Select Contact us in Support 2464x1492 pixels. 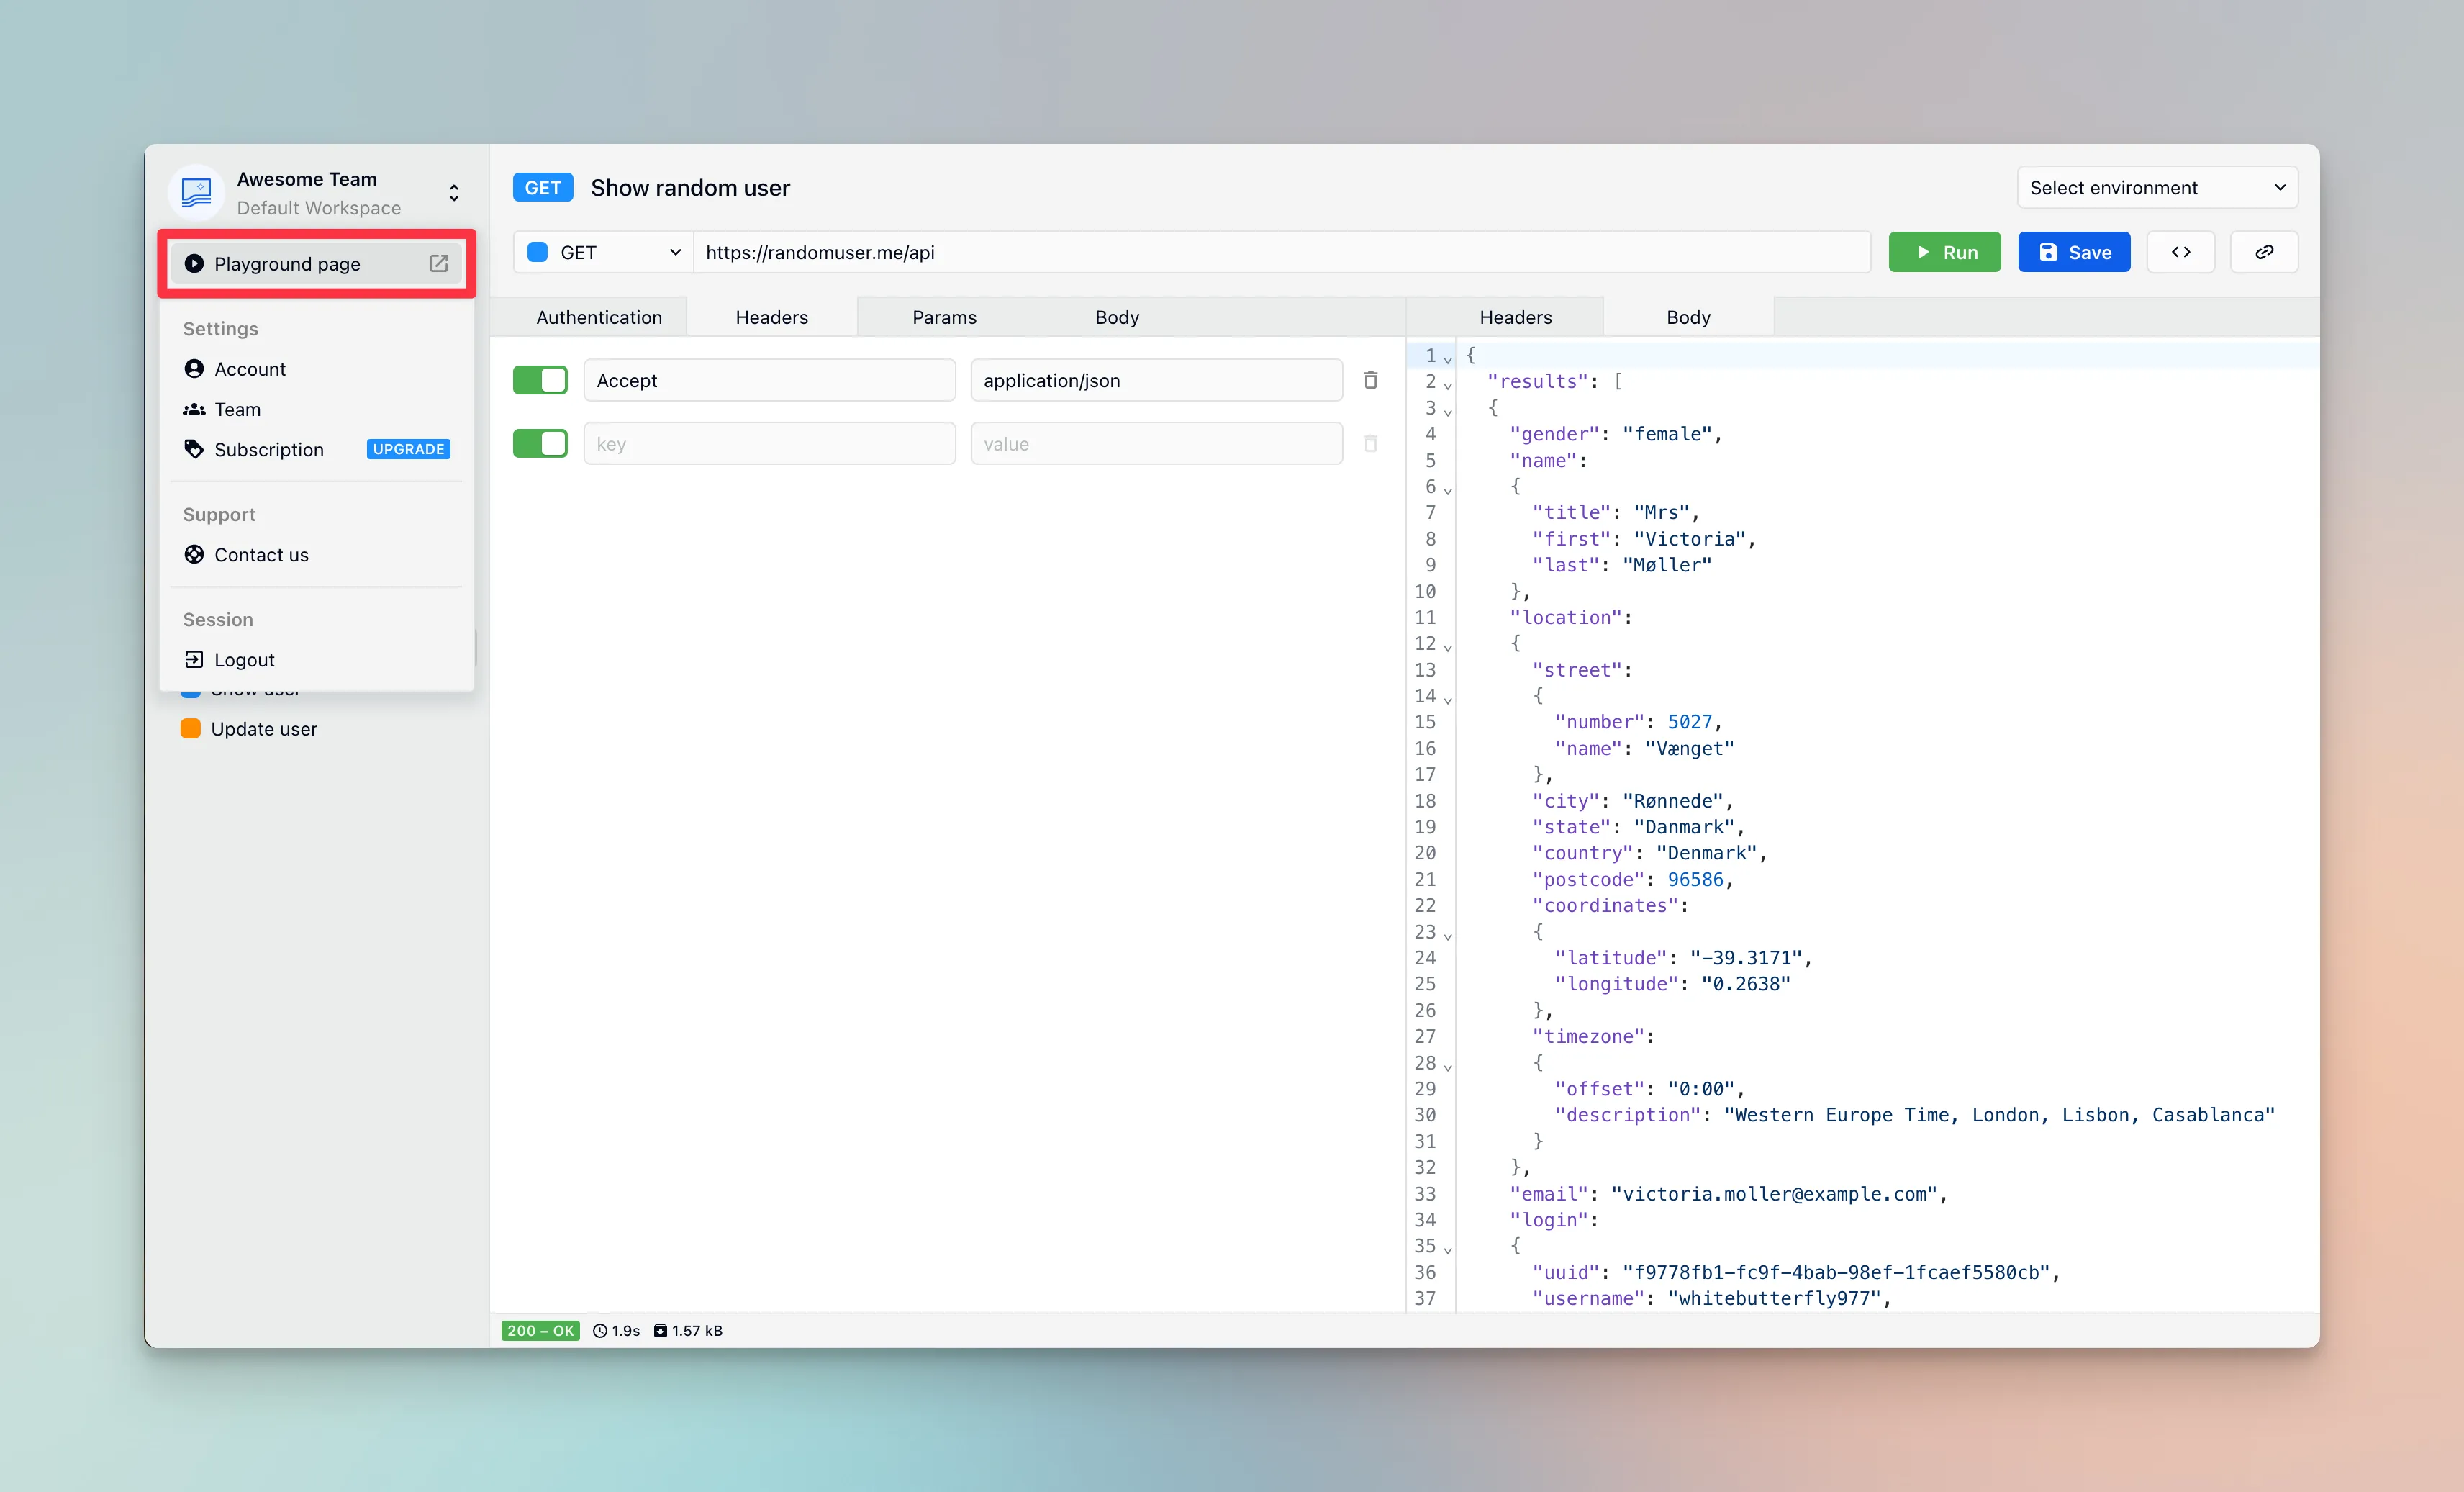[x=316, y=554]
